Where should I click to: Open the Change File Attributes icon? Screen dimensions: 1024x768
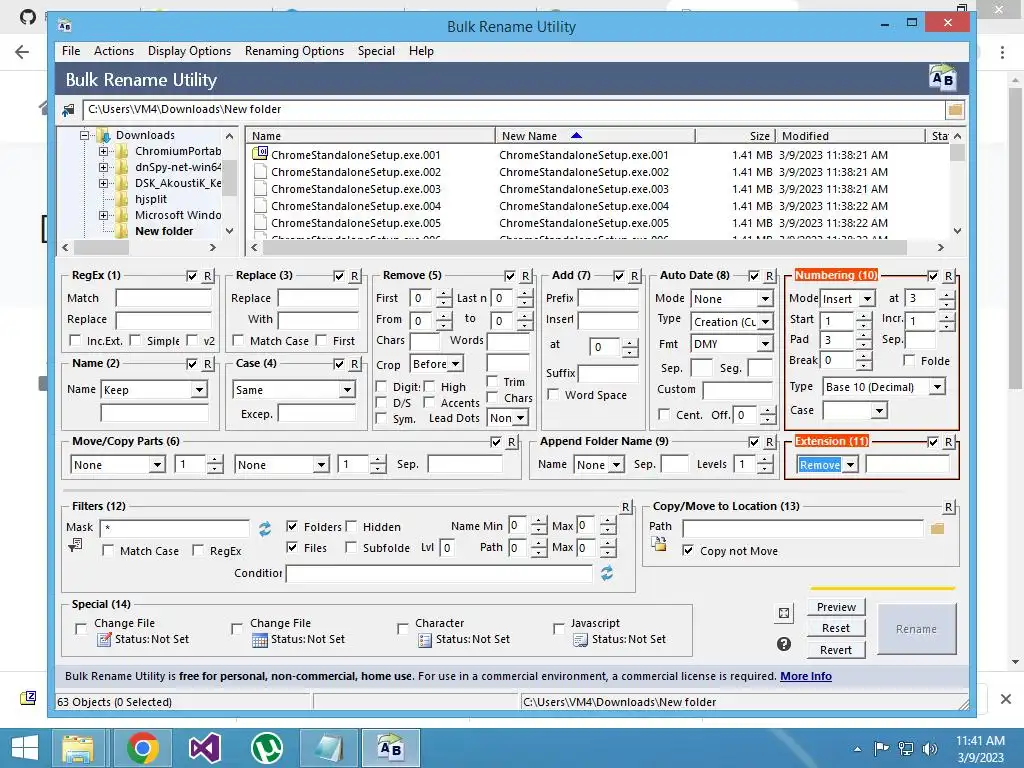click(x=104, y=640)
